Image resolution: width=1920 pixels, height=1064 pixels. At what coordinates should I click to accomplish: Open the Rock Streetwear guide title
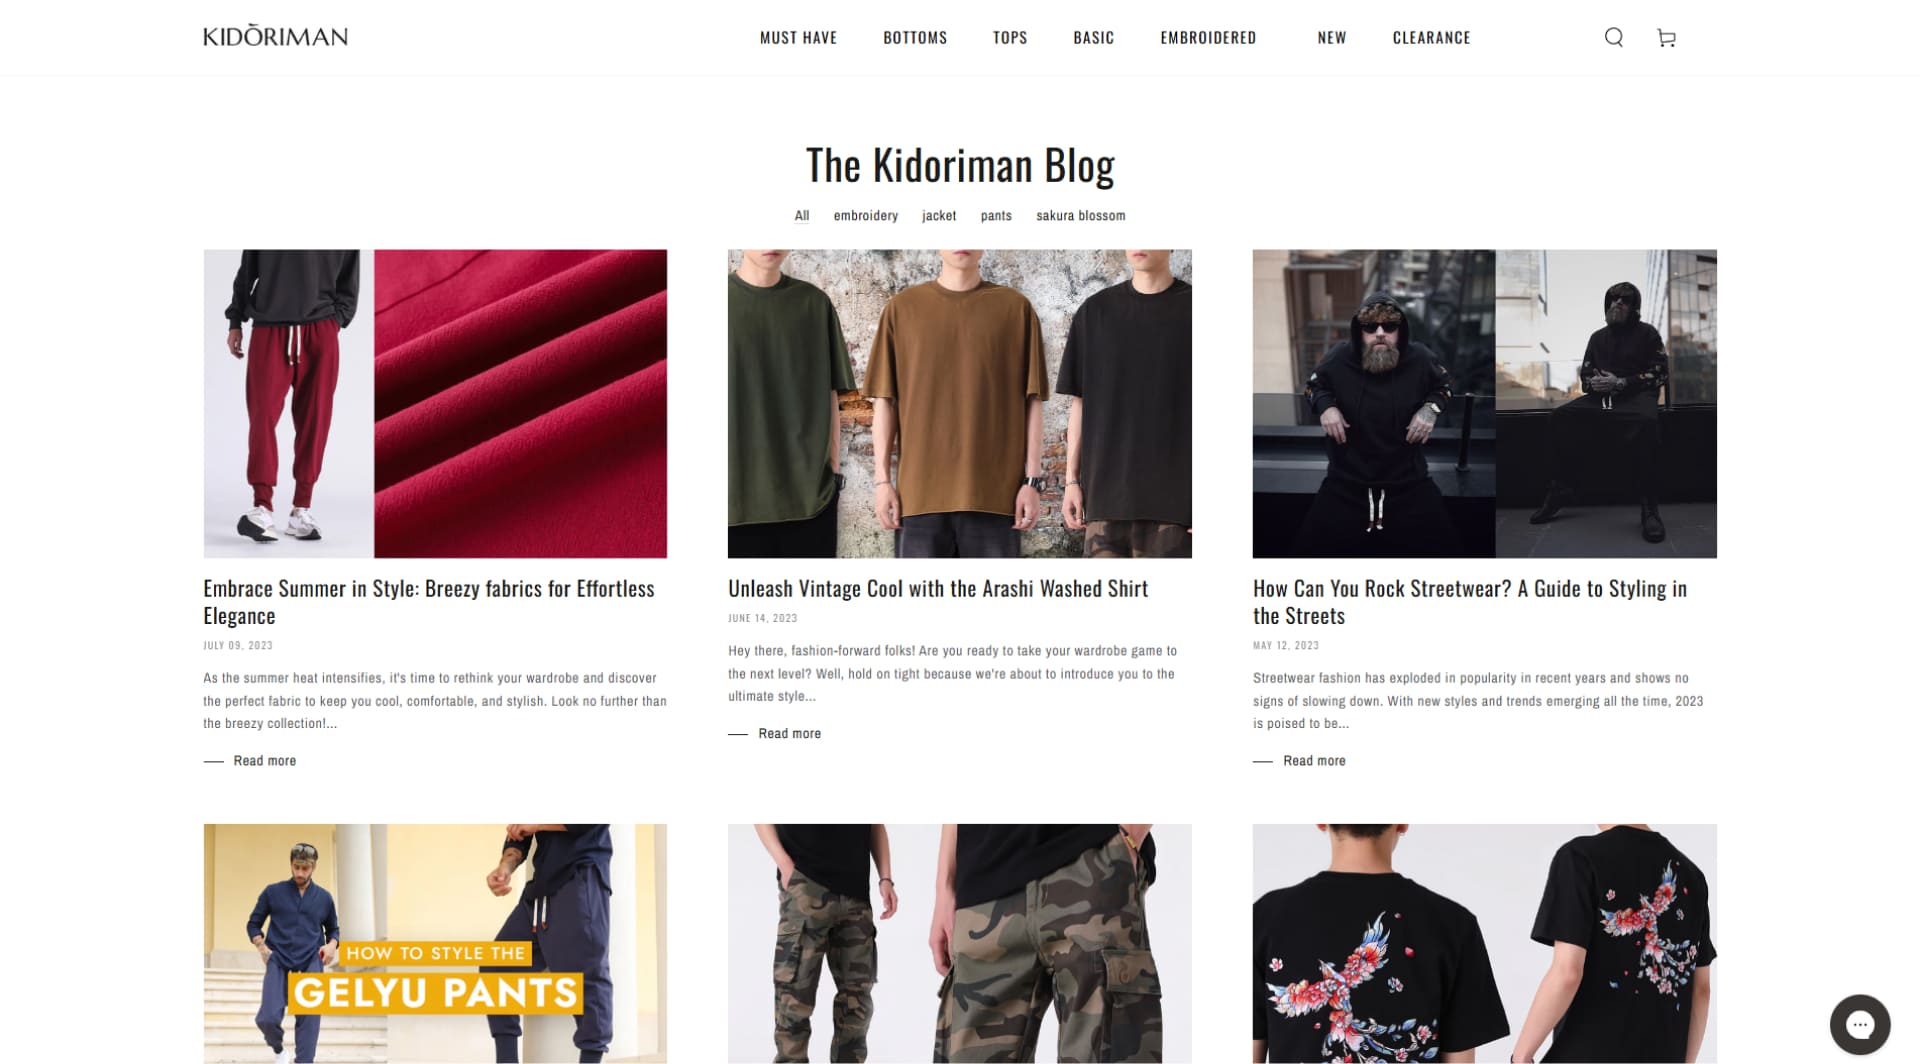(1470, 602)
